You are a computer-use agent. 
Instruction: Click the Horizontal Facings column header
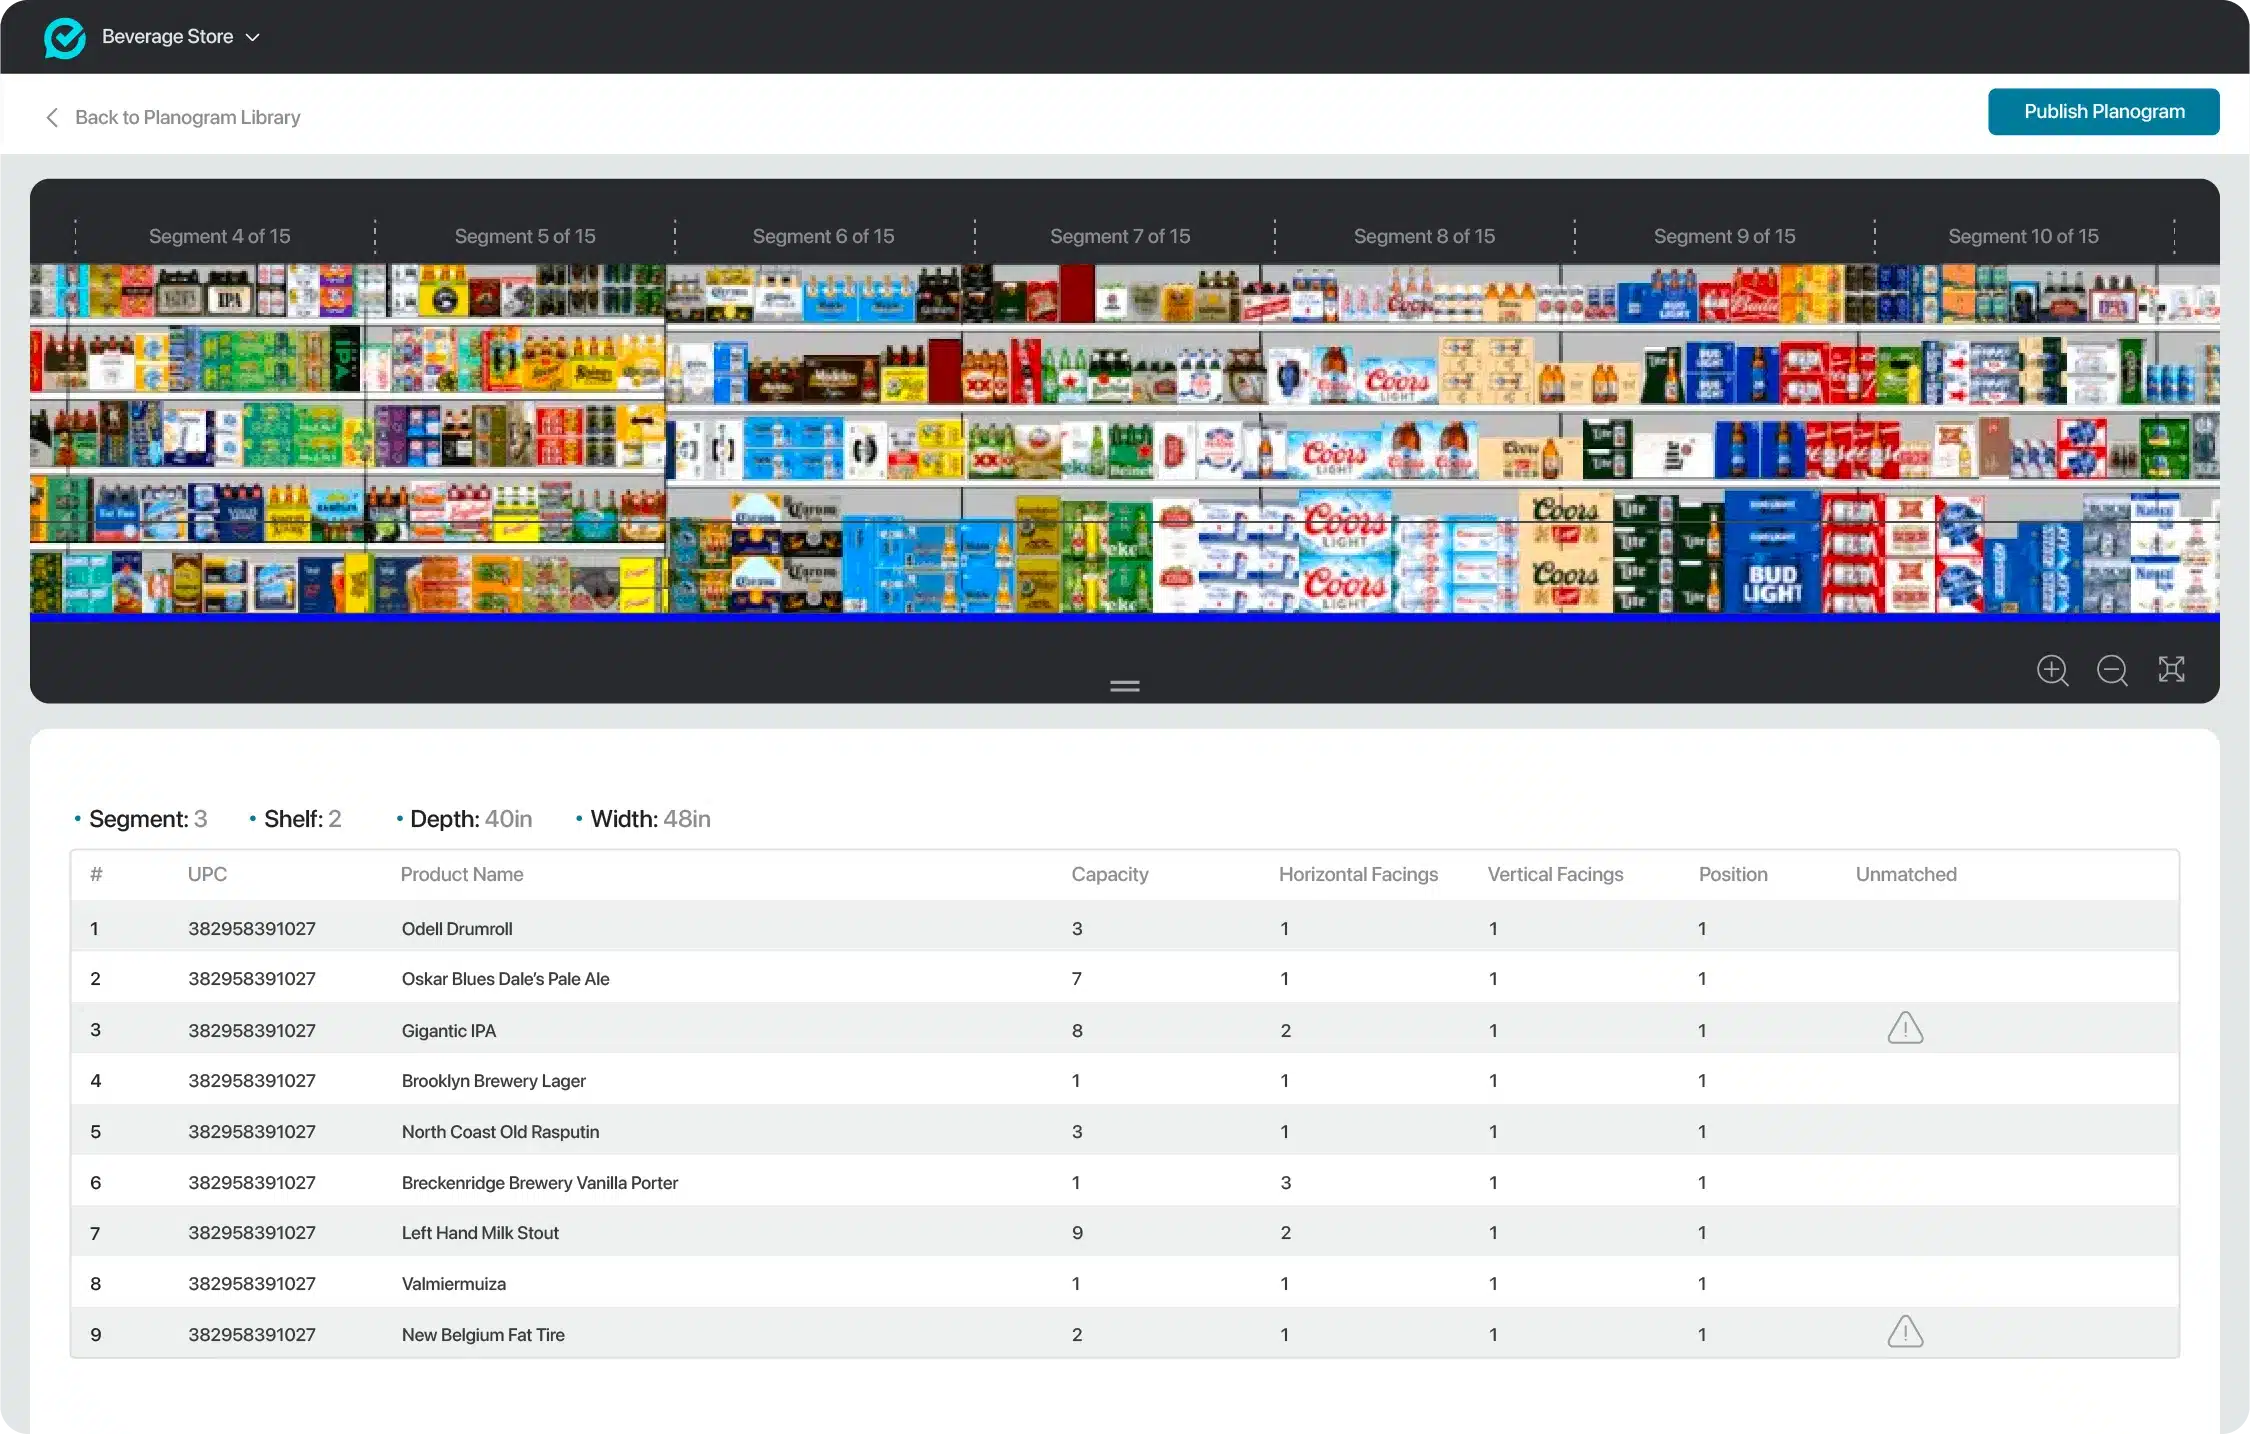(1358, 874)
